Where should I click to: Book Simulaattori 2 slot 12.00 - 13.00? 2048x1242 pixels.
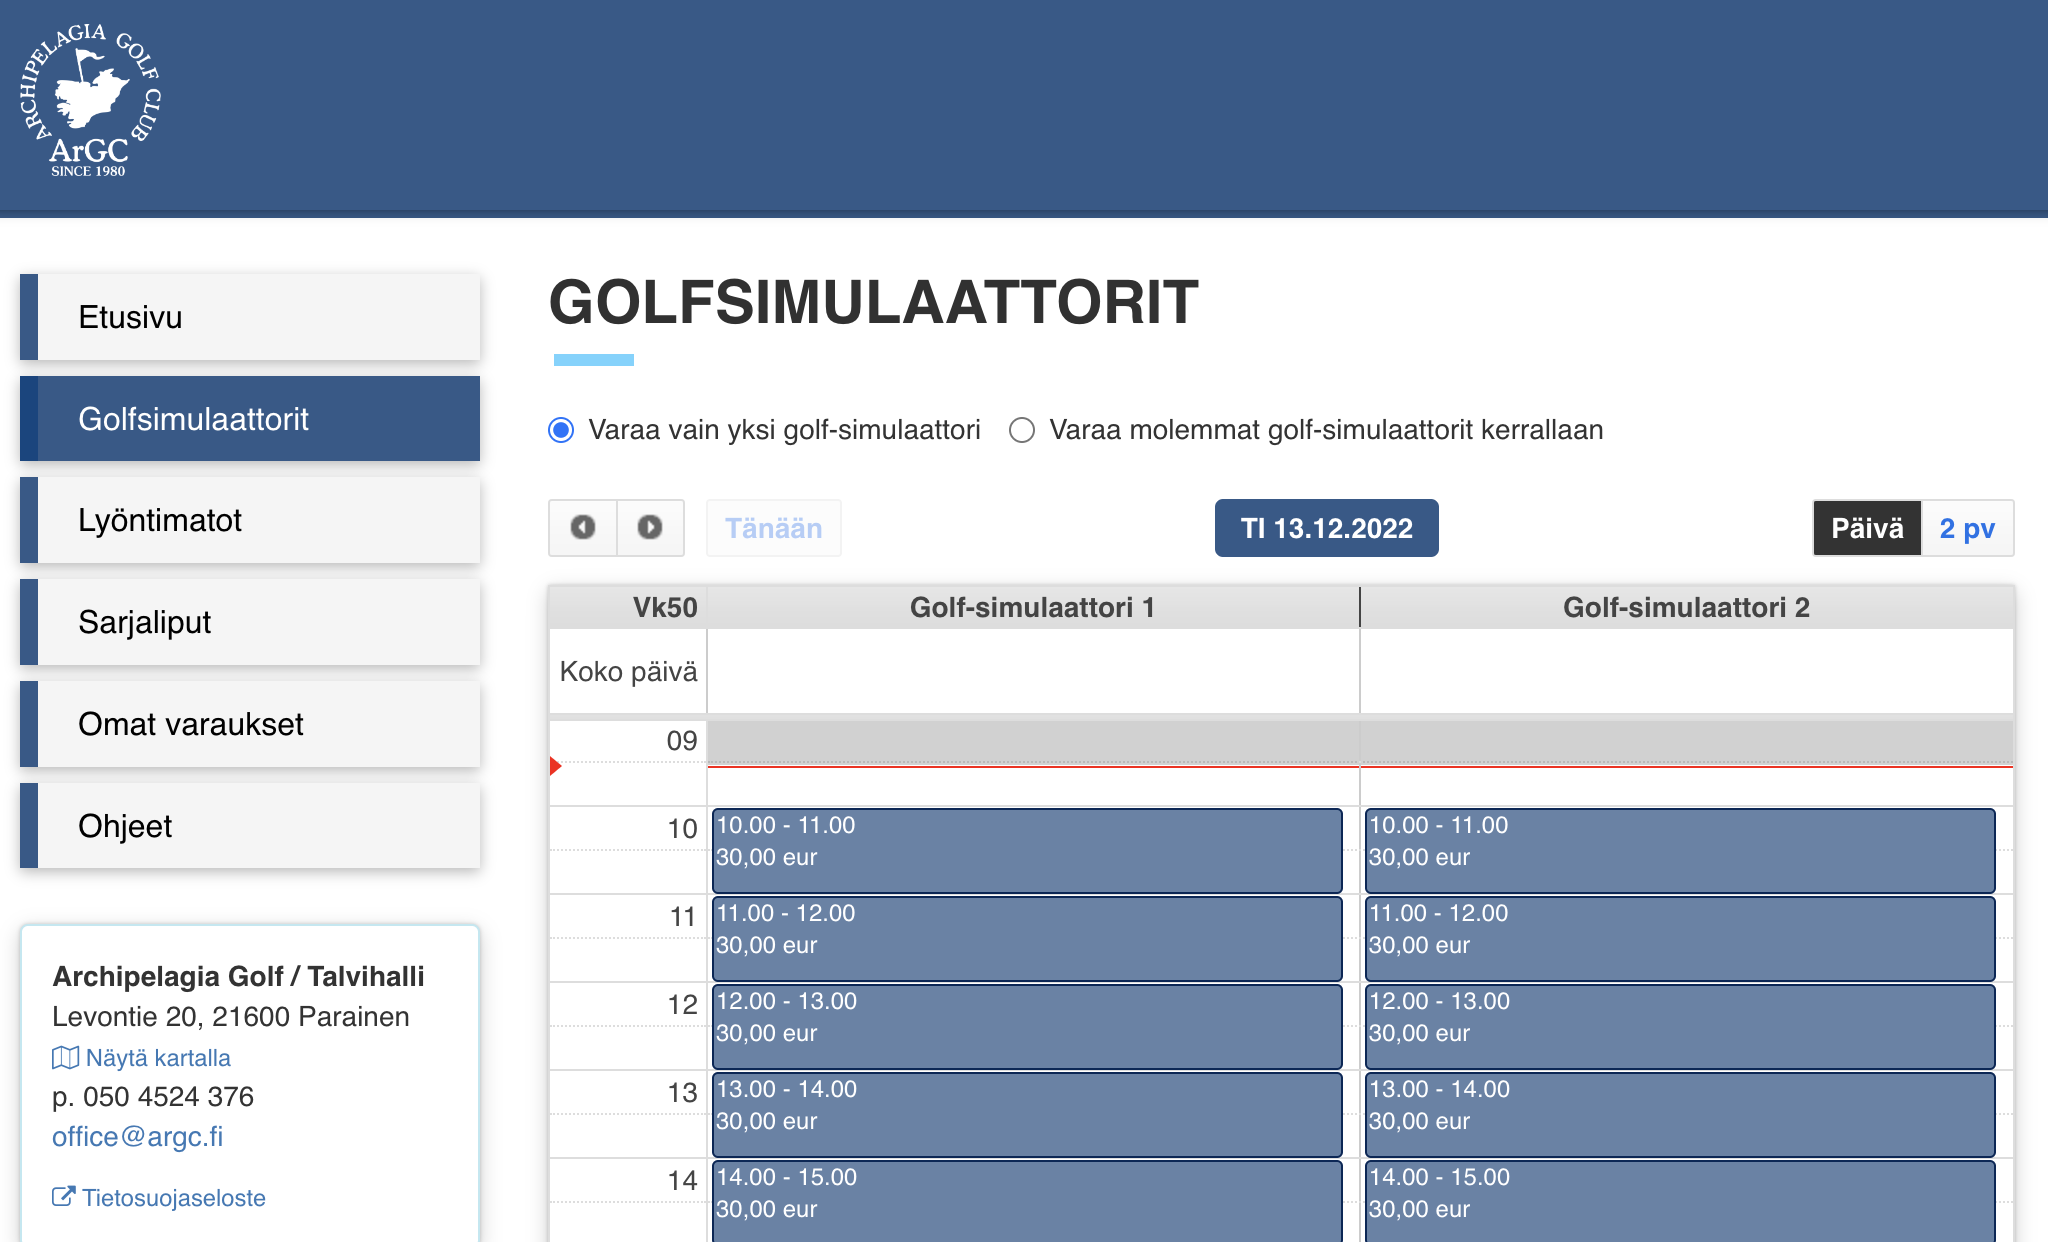click(x=1680, y=1027)
